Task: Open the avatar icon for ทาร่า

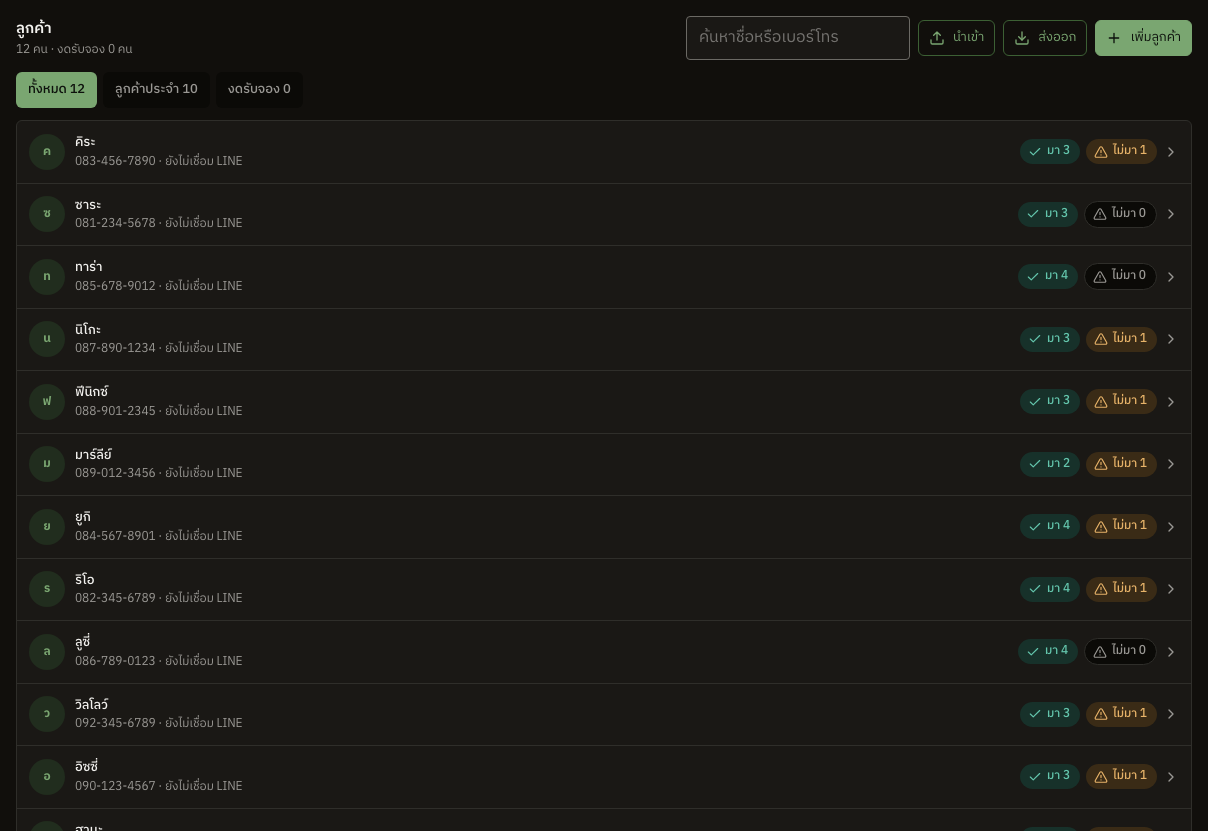Action: 47,277
